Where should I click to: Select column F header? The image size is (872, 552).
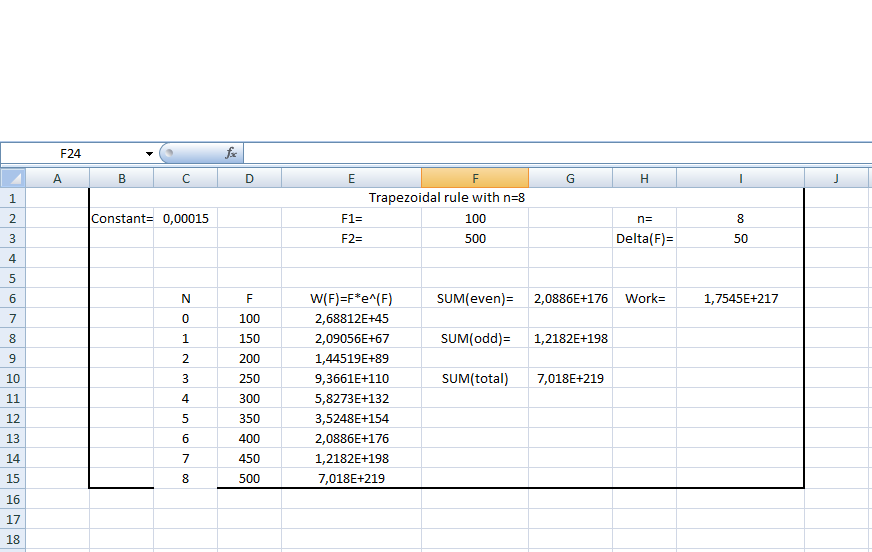click(475, 178)
